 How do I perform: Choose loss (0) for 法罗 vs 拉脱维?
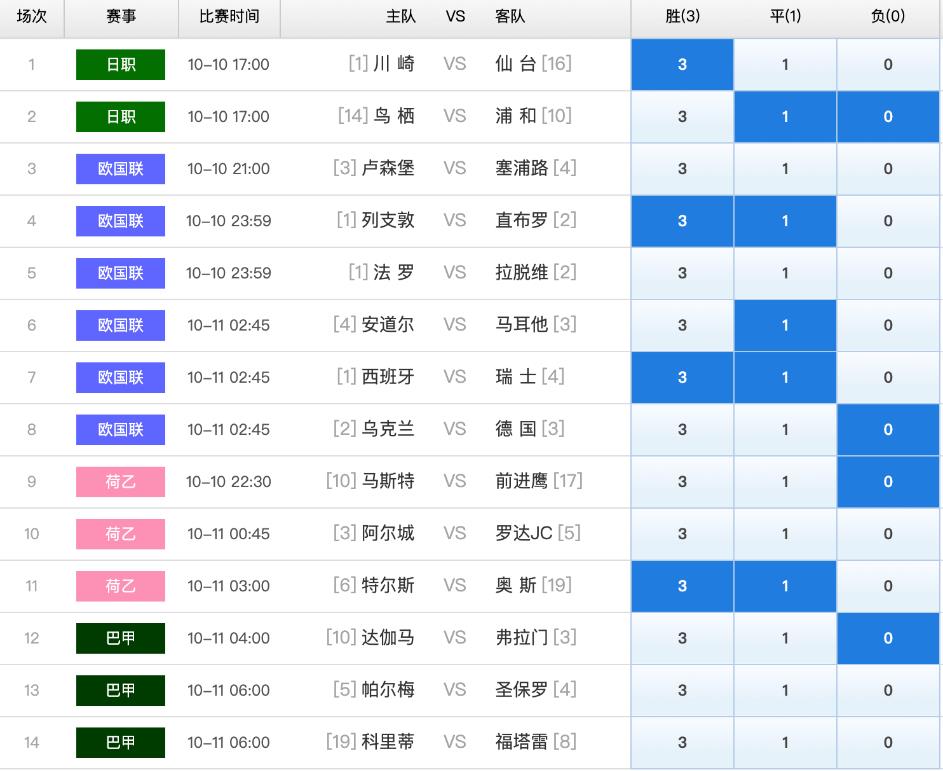(x=888, y=273)
